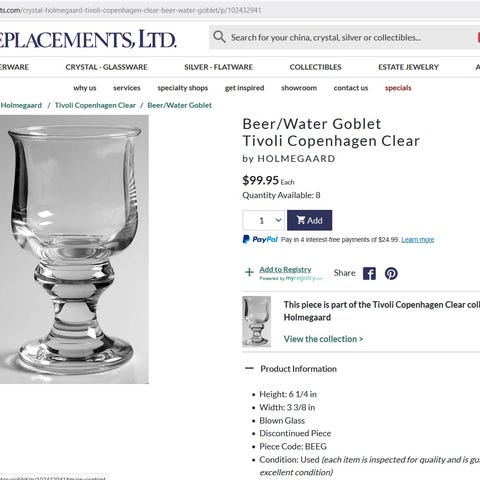Click the large goblet product image
Screen dimensions: 480x480
point(74,249)
